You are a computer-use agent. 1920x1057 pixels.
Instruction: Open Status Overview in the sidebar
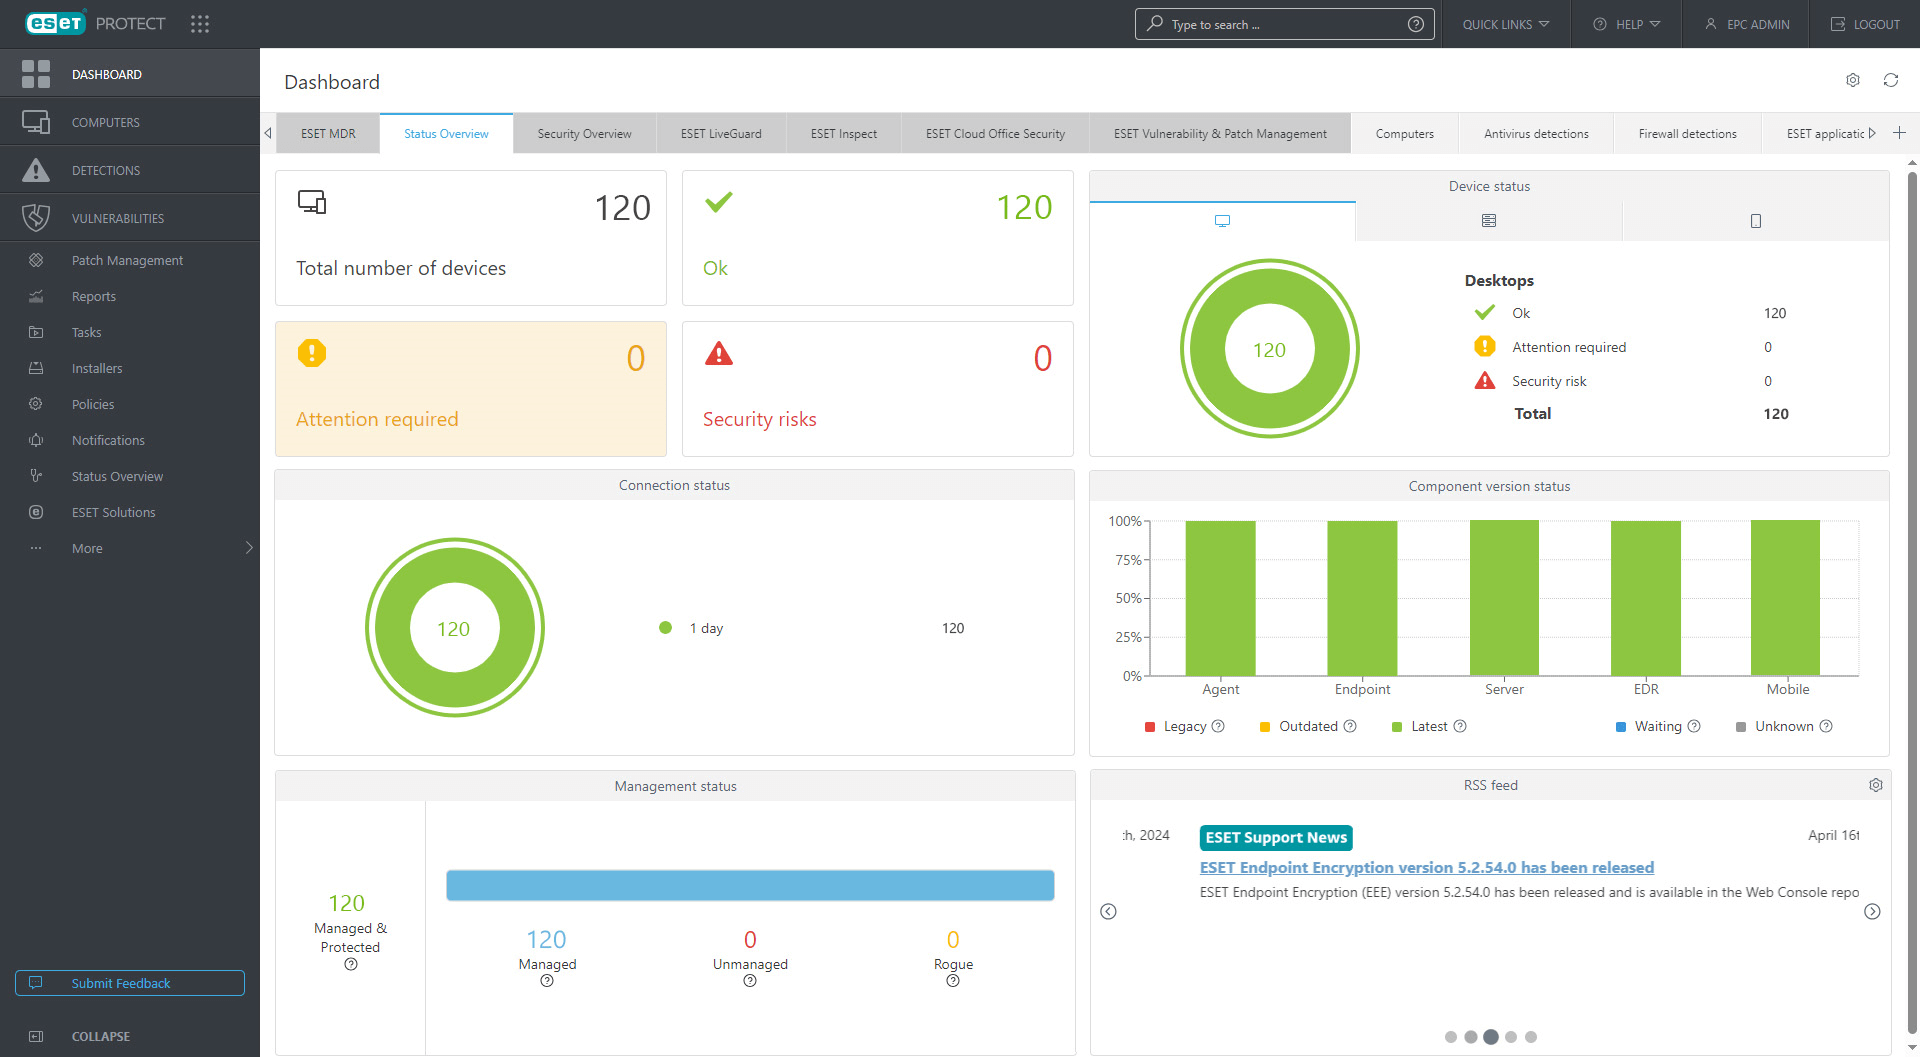point(117,476)
